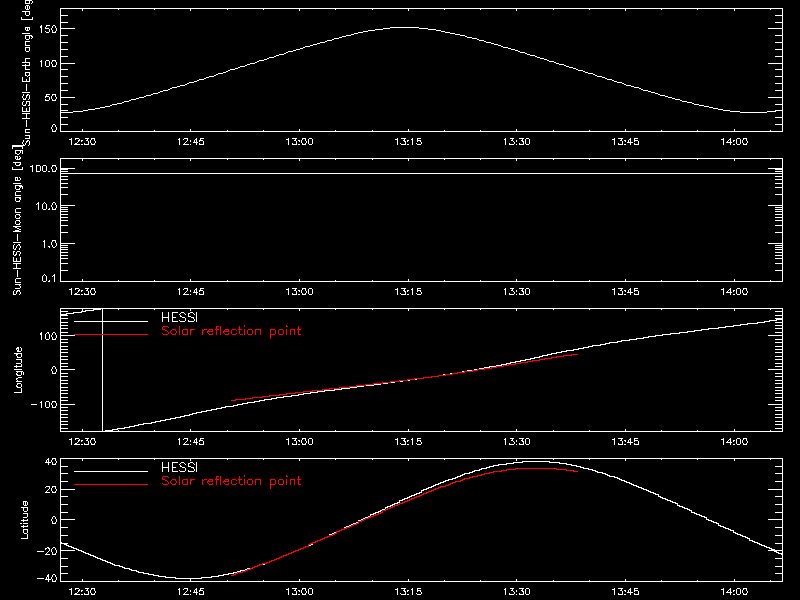Click the 40 tick on Latitude axis

coord(51,462)
